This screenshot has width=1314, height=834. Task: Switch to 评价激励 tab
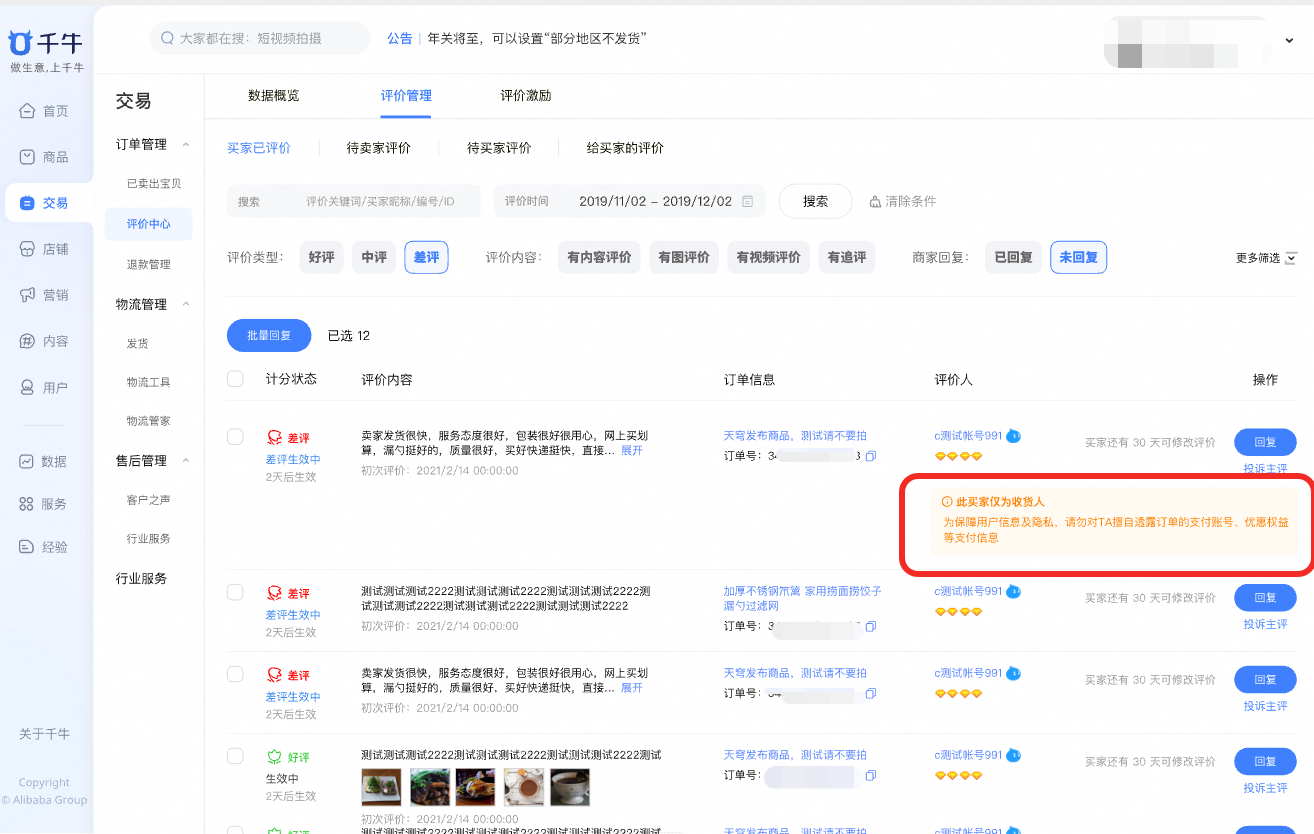pyautogui.click(x=526, y=96)
